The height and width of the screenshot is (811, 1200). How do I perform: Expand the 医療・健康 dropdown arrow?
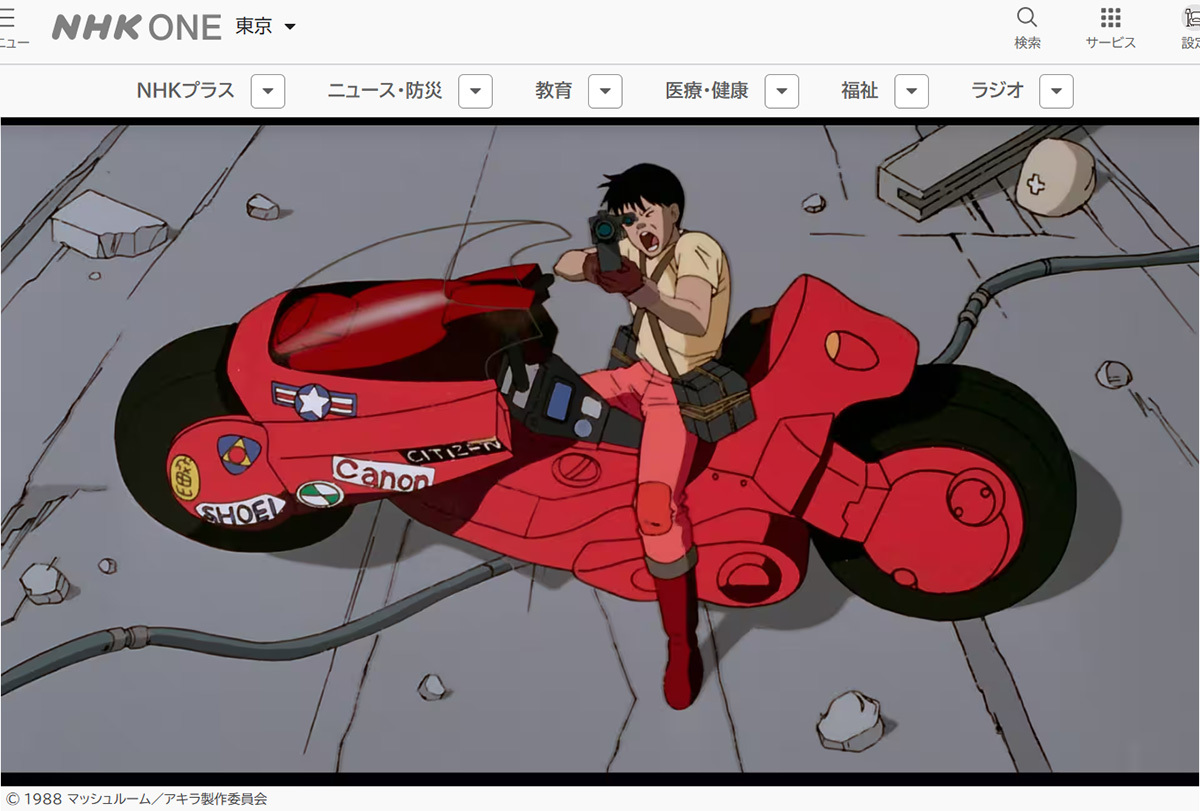[781, 91]
